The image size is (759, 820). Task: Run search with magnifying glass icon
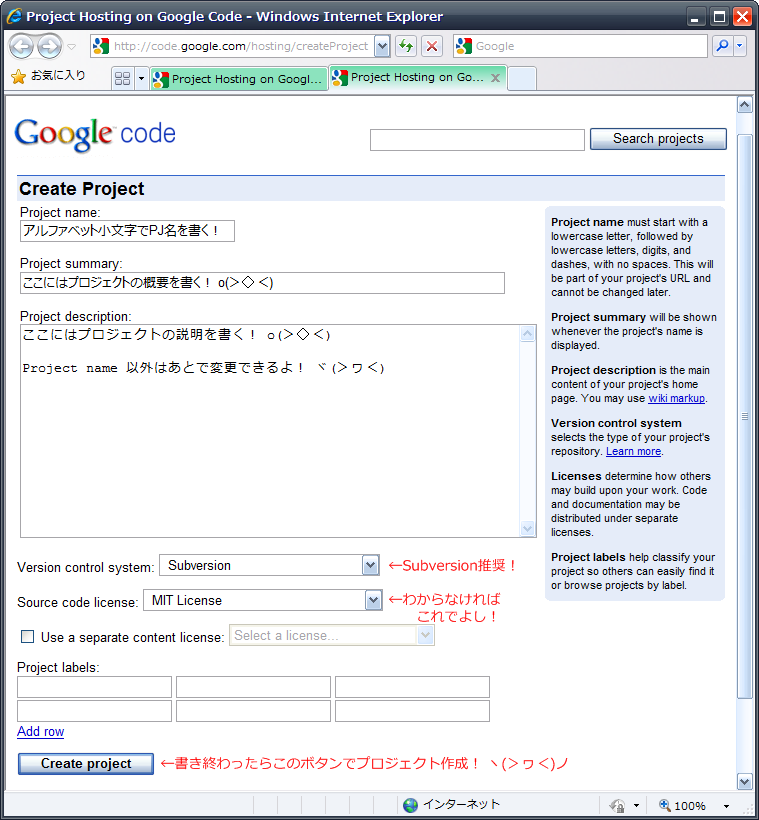[722, 46]
